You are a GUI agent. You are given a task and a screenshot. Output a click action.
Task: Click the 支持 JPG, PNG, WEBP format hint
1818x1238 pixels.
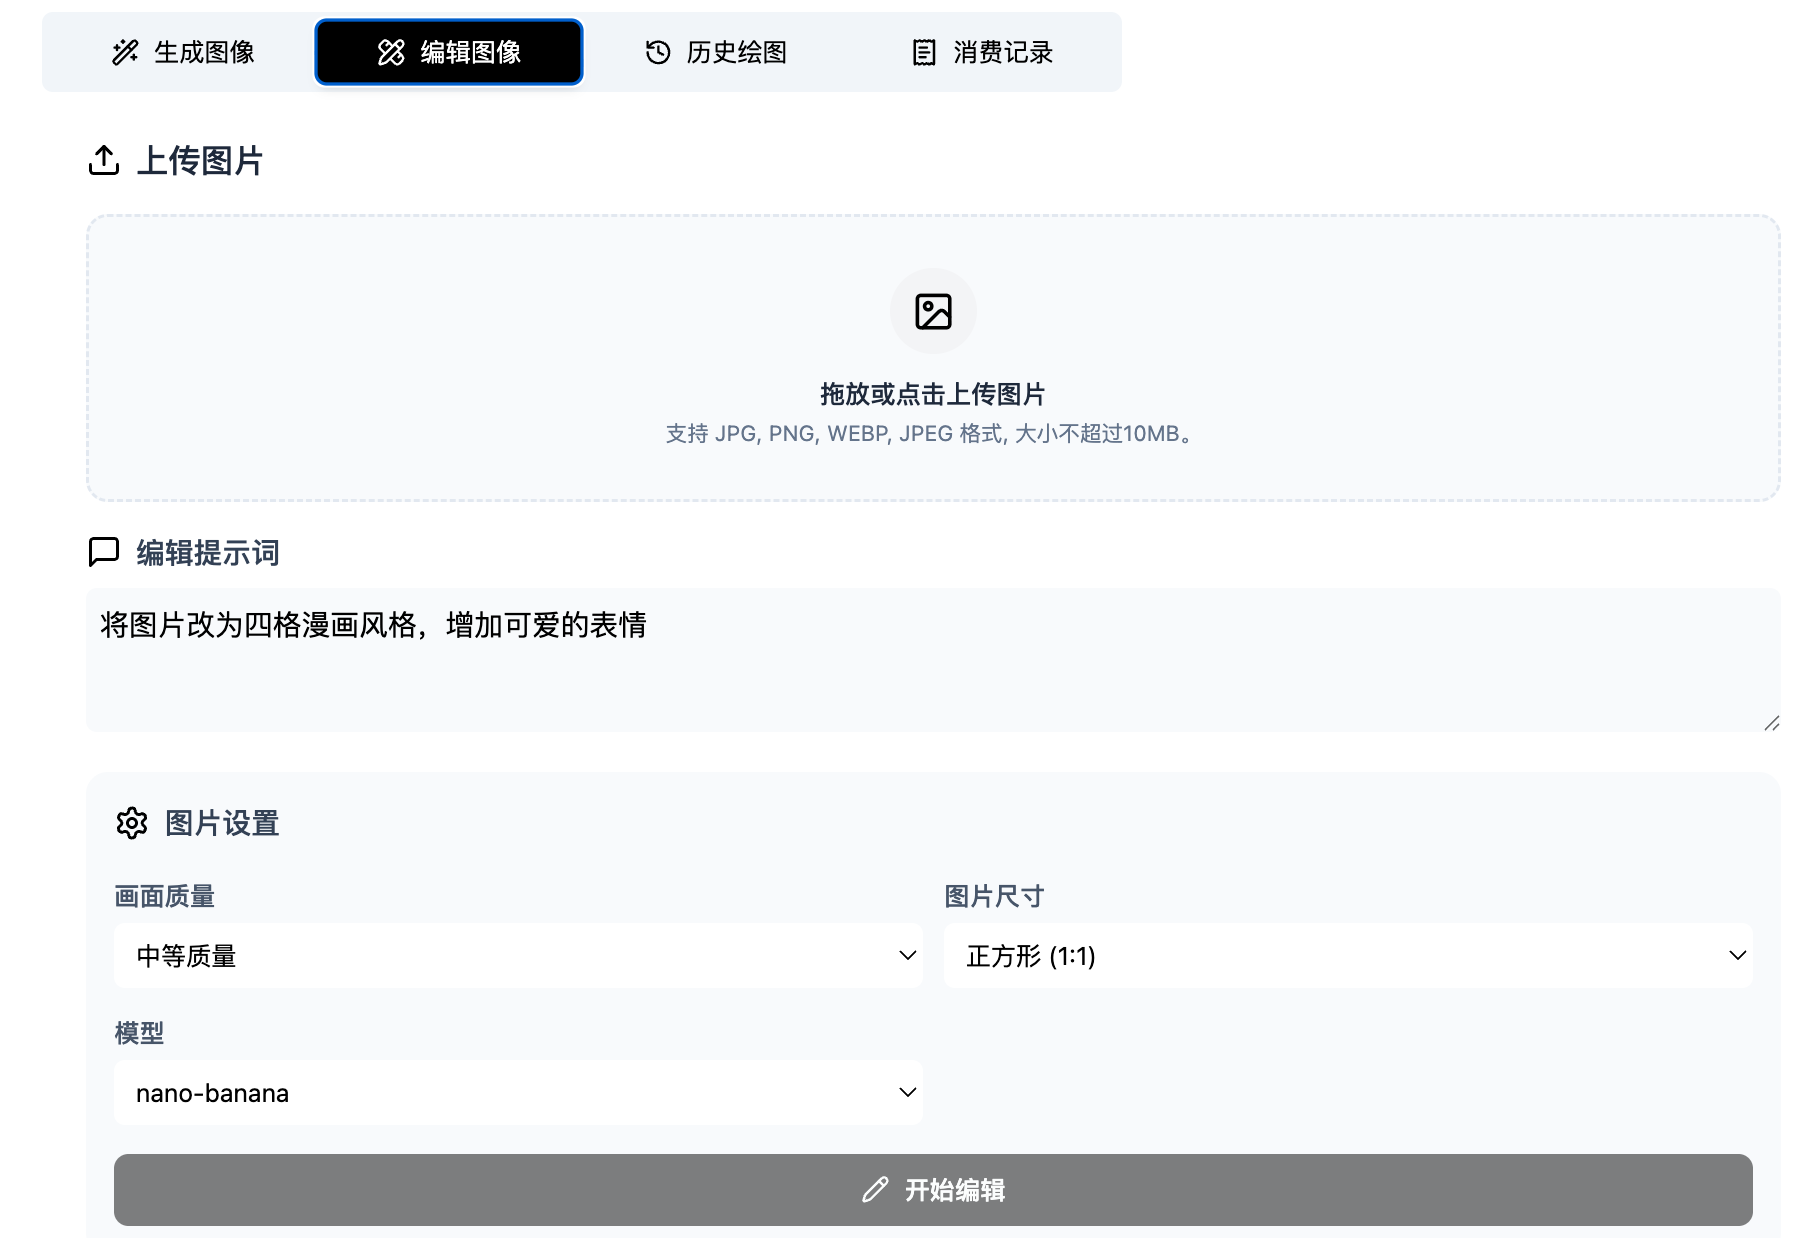click(933, 434)
